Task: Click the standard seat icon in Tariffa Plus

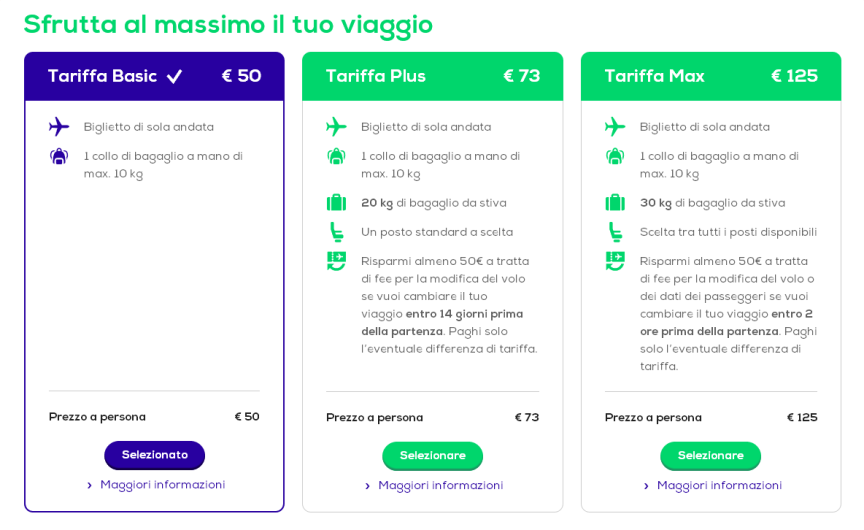Action: tap(336, 232)
